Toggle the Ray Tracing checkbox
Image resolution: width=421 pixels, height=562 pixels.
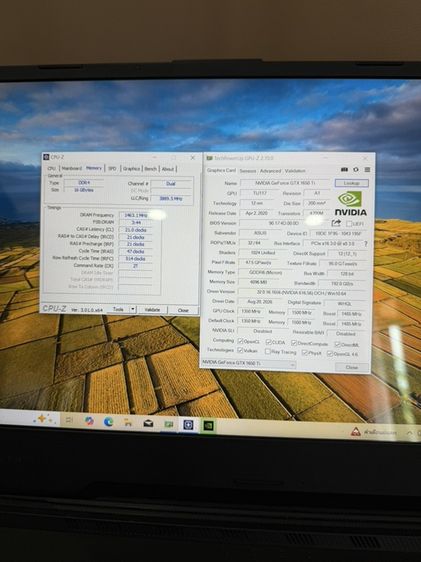pos(268,352)
